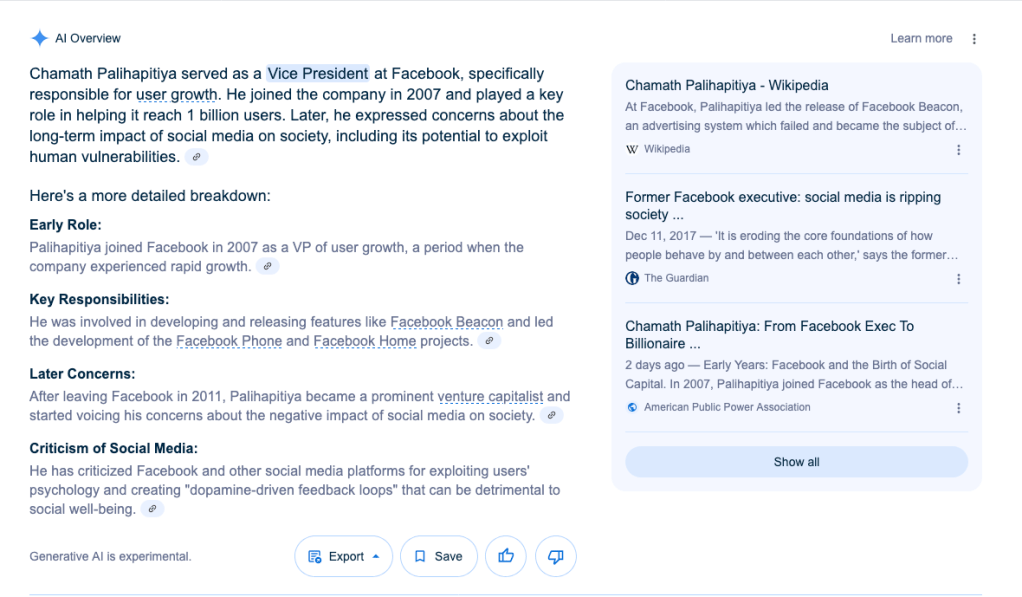Viewport: 1022px width, 597px height.
Task: Click the thumbs up feedback icon
Action: click(x=506, y=556)
